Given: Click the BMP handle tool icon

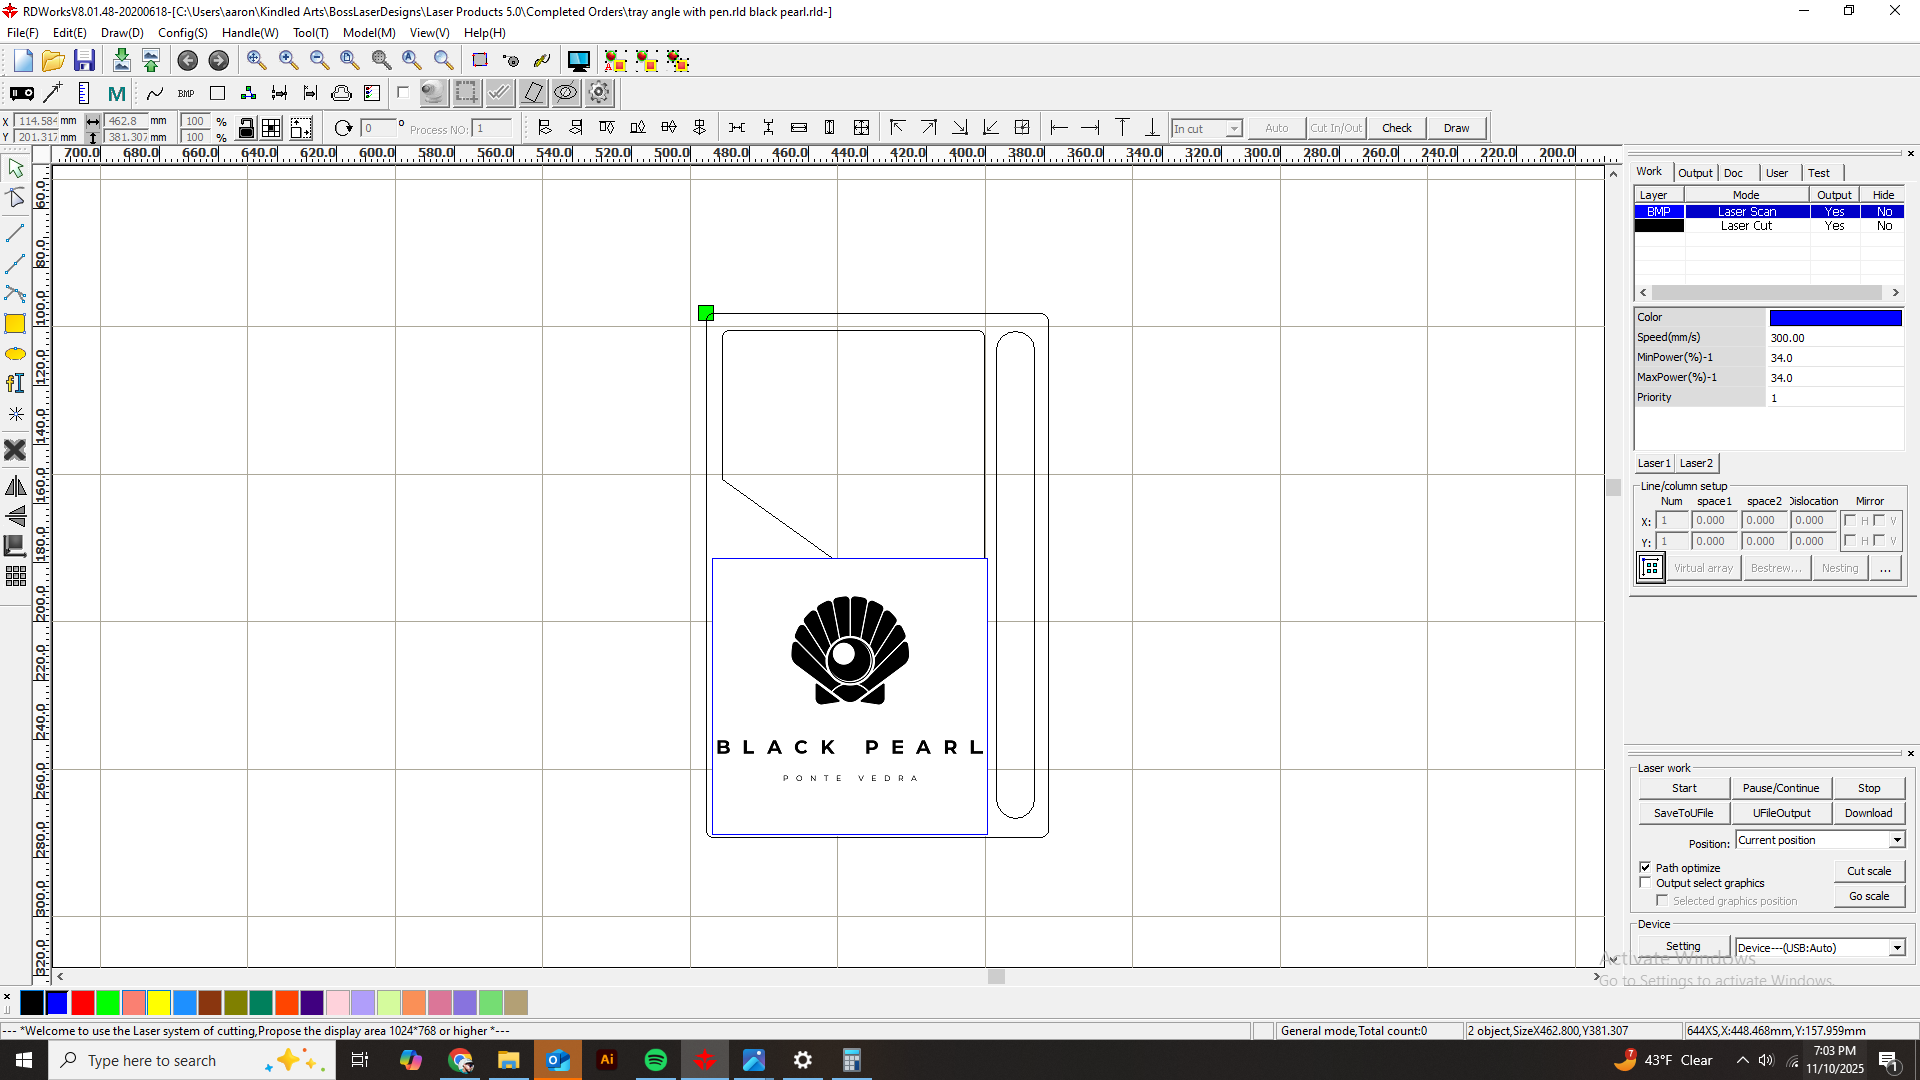Looking at the screenshot, I should click(x=186, y=94).
